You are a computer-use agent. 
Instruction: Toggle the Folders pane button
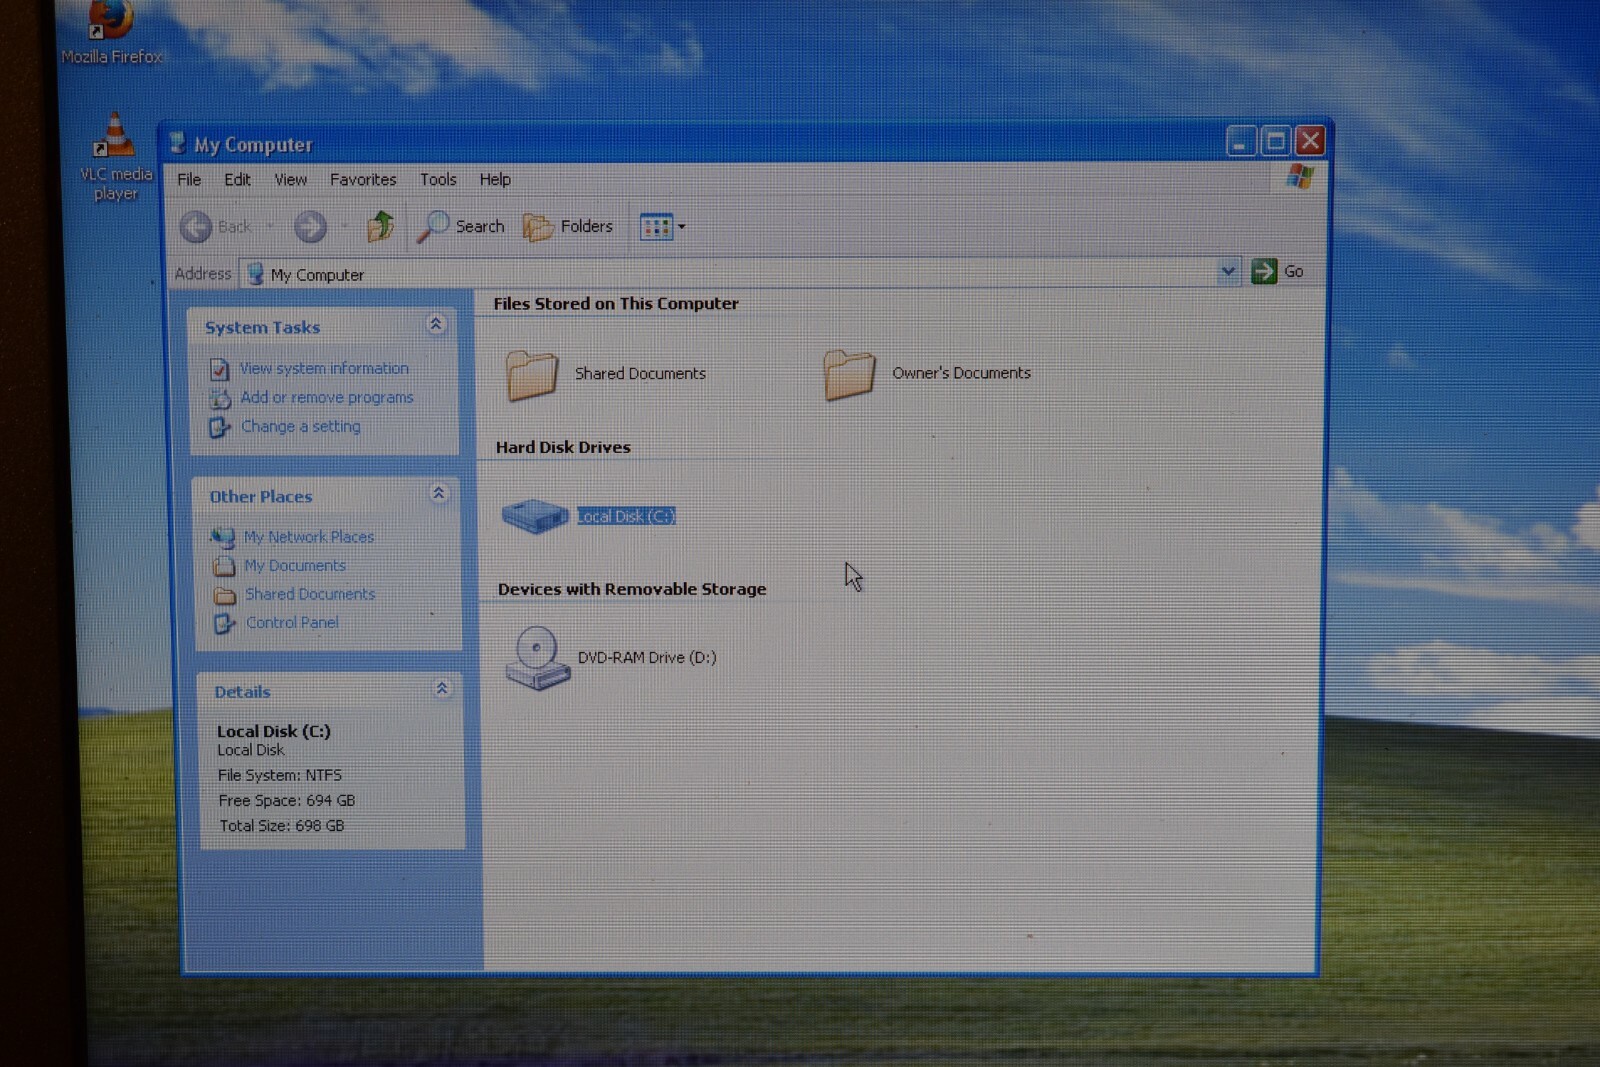pyautogui.click(x=568, y=227)
